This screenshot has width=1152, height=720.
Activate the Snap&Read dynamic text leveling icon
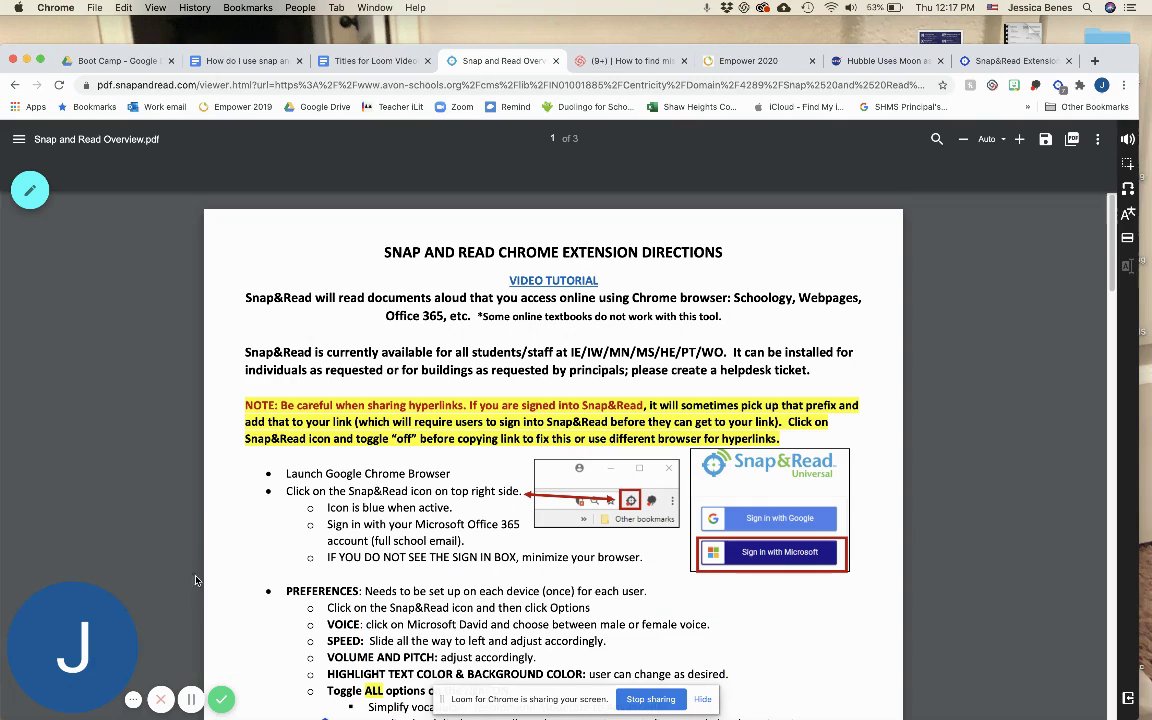click(x=1128, y=188)
